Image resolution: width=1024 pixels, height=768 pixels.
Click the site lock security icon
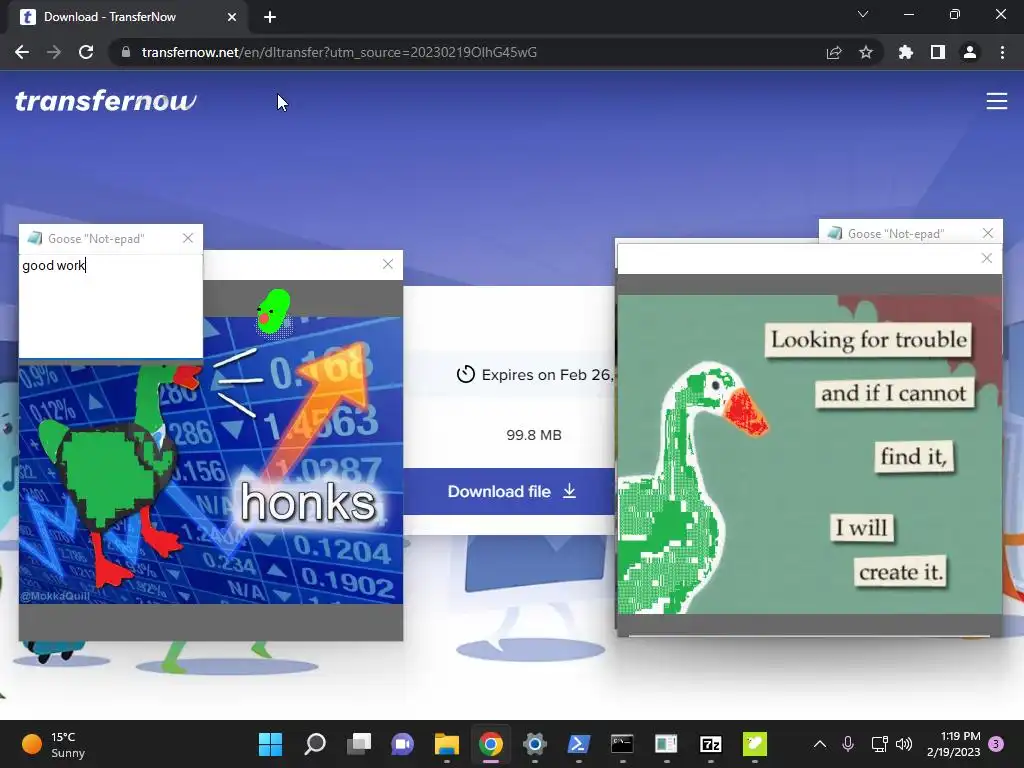126,52
